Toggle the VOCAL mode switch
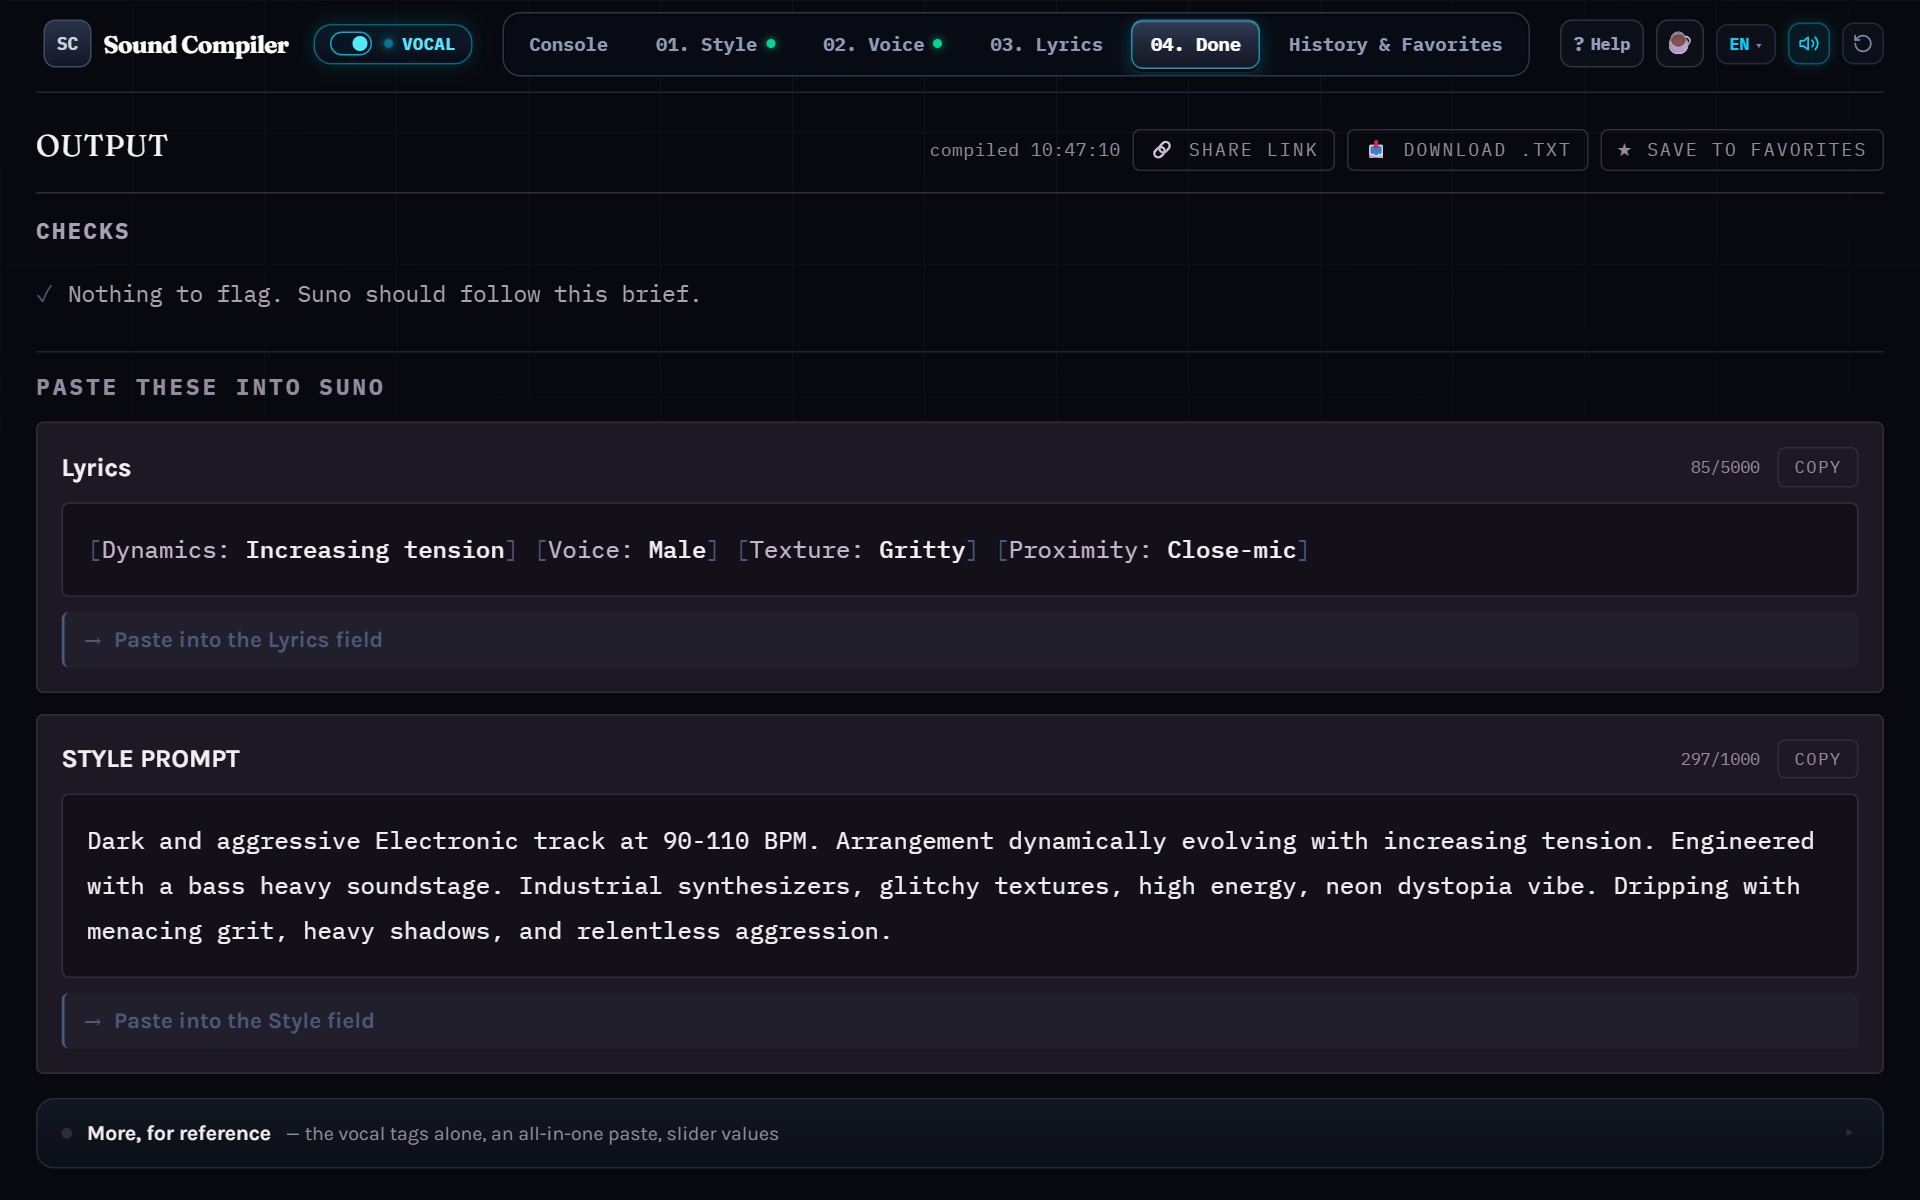This screenshot has height=1200, width=1920. 392,44
